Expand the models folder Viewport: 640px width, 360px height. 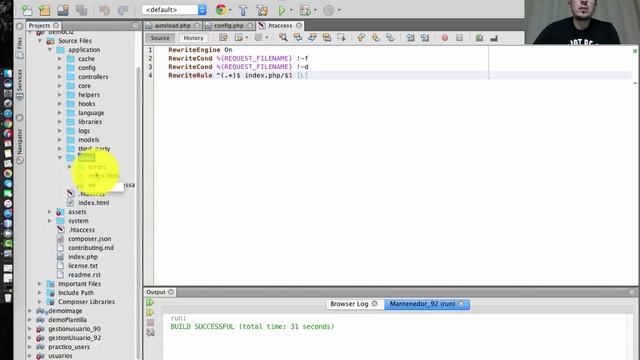click(60, 140)
